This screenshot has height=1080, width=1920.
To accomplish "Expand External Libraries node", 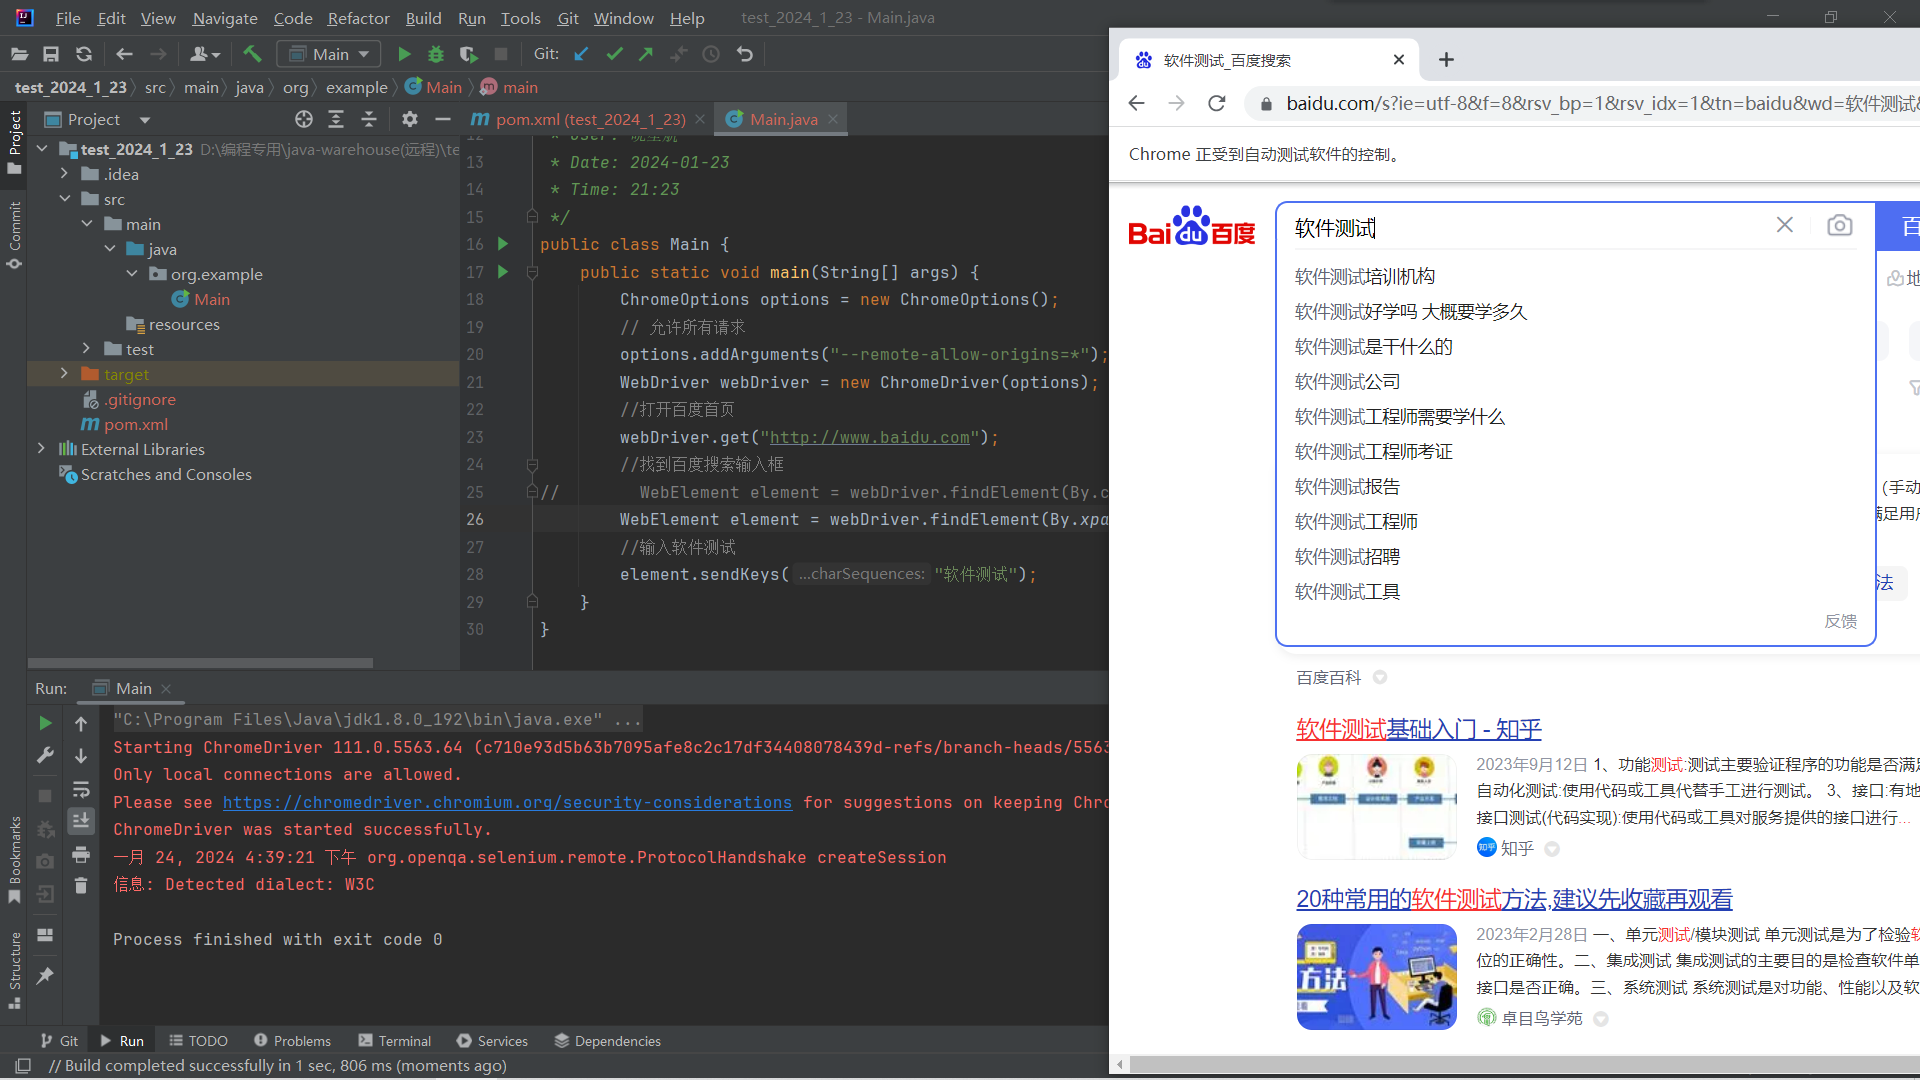I will [x=41, y=449].
